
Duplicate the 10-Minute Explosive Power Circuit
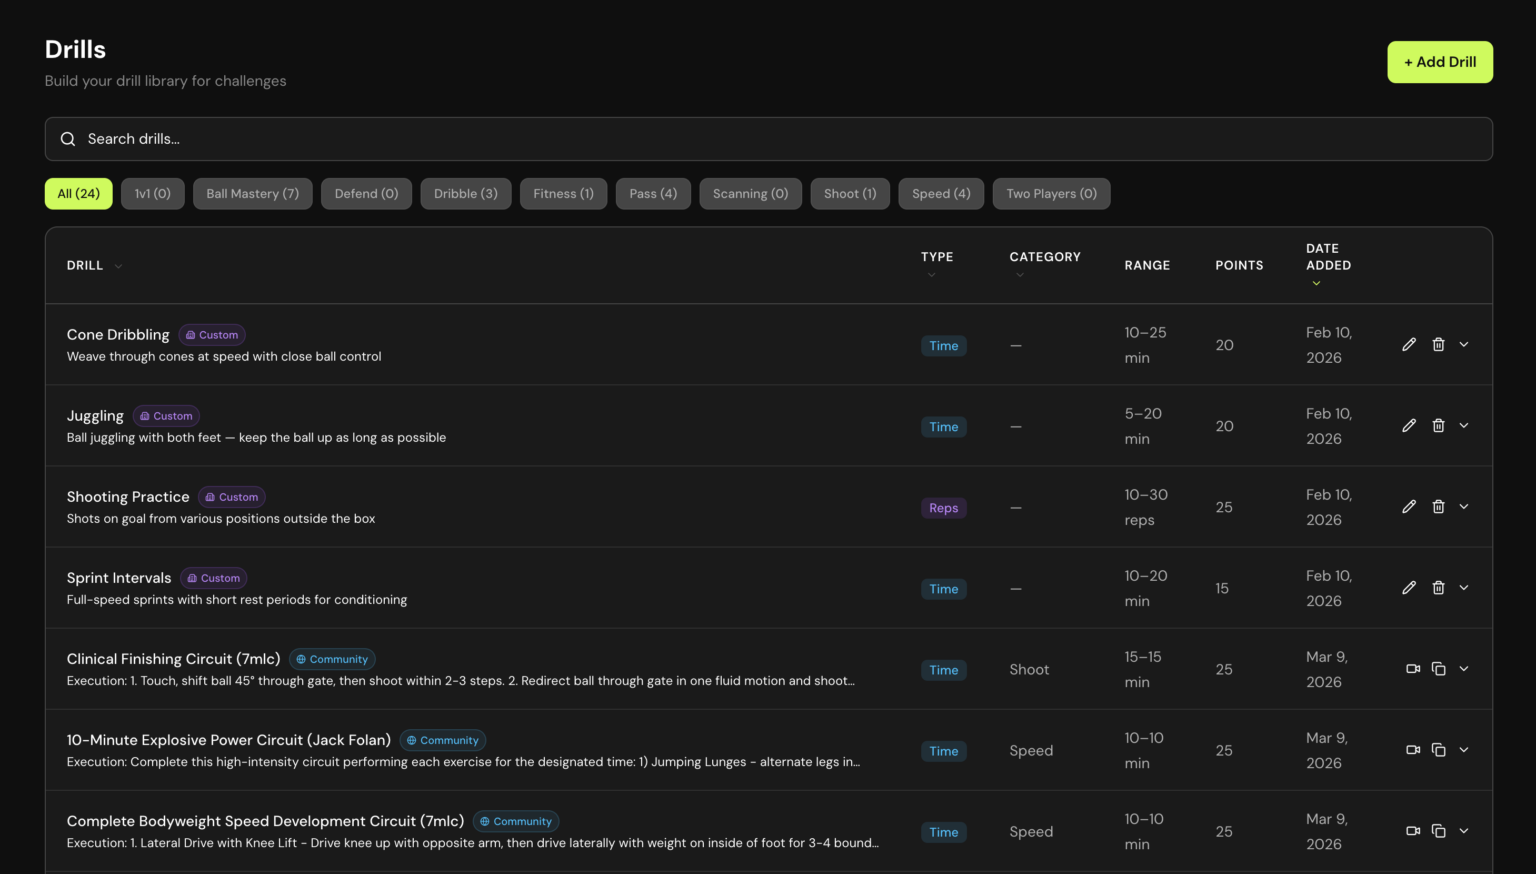click(x=1438, y=750)
